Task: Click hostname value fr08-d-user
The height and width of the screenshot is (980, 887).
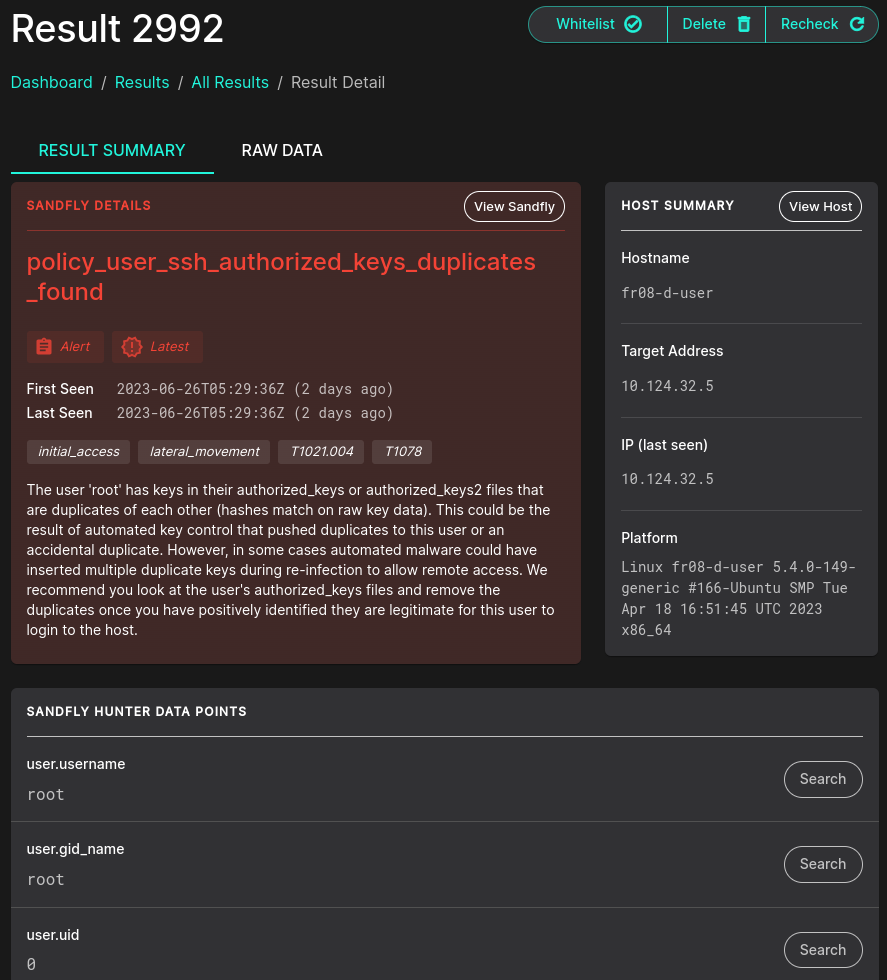Action: [x=667, y=293]
